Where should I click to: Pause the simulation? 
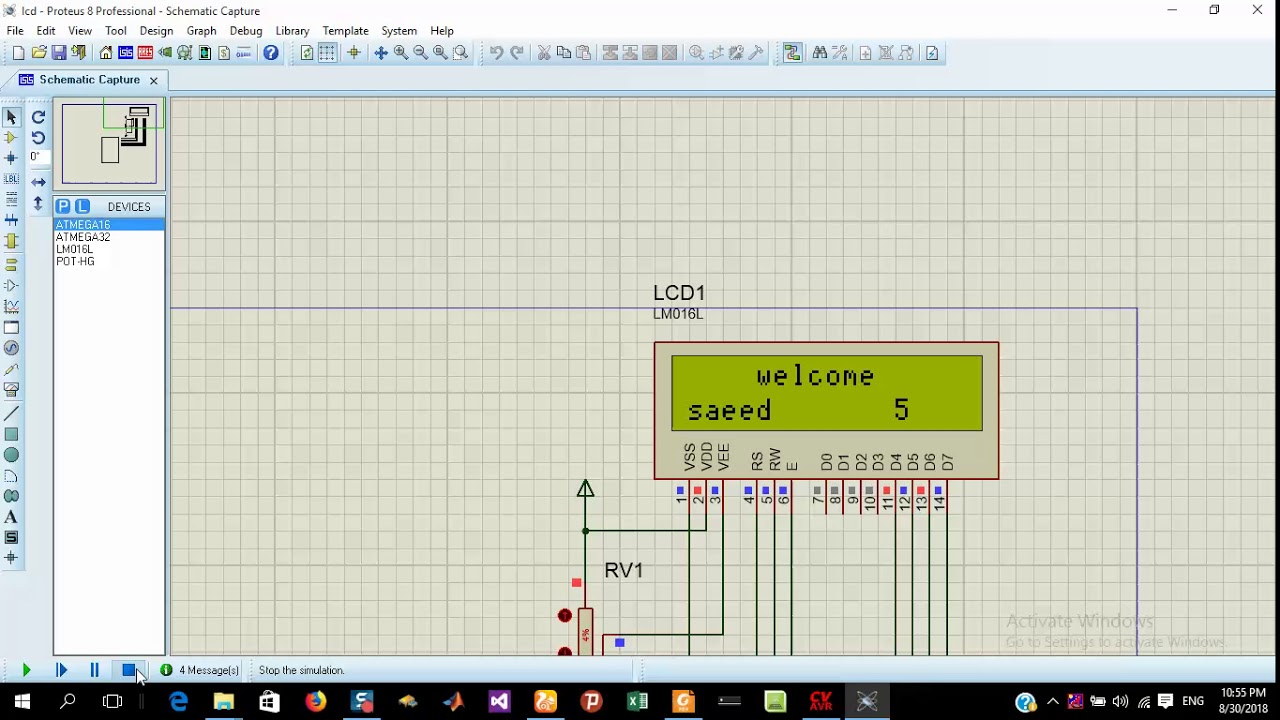pyautogui.click(x=94, y=670)
